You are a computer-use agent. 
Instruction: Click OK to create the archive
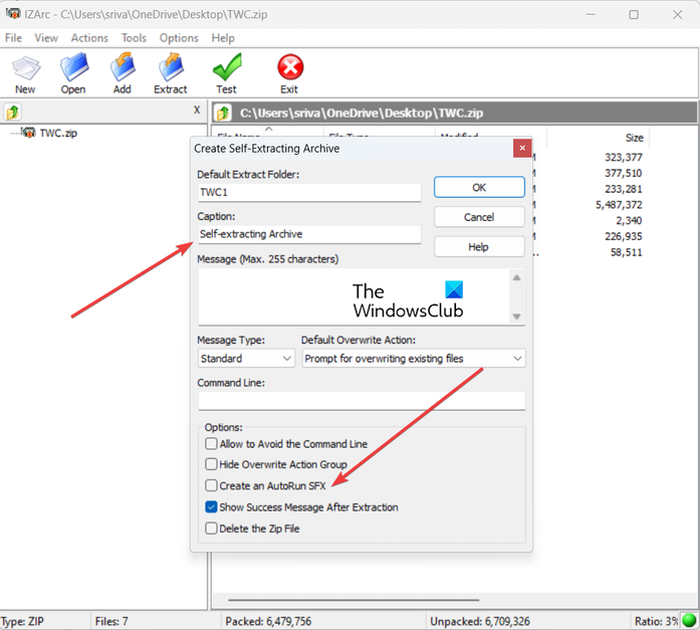479,188
